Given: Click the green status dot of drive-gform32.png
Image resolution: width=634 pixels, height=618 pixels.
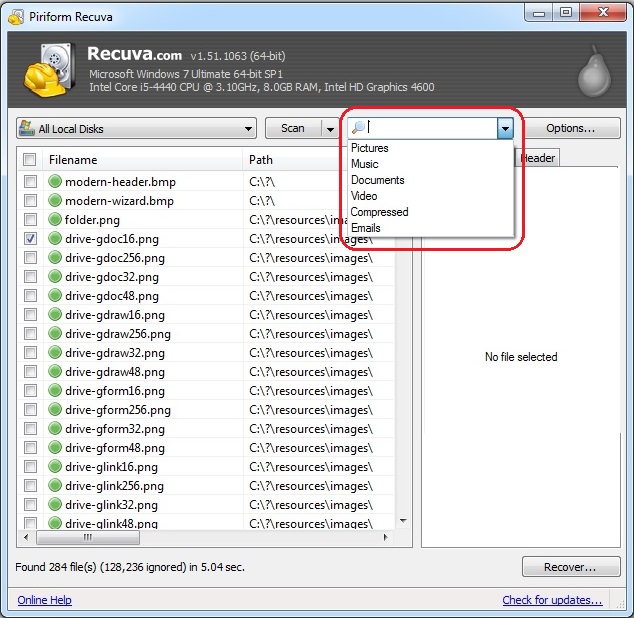Looking at the screenshot, I should (x=55, y=428).
